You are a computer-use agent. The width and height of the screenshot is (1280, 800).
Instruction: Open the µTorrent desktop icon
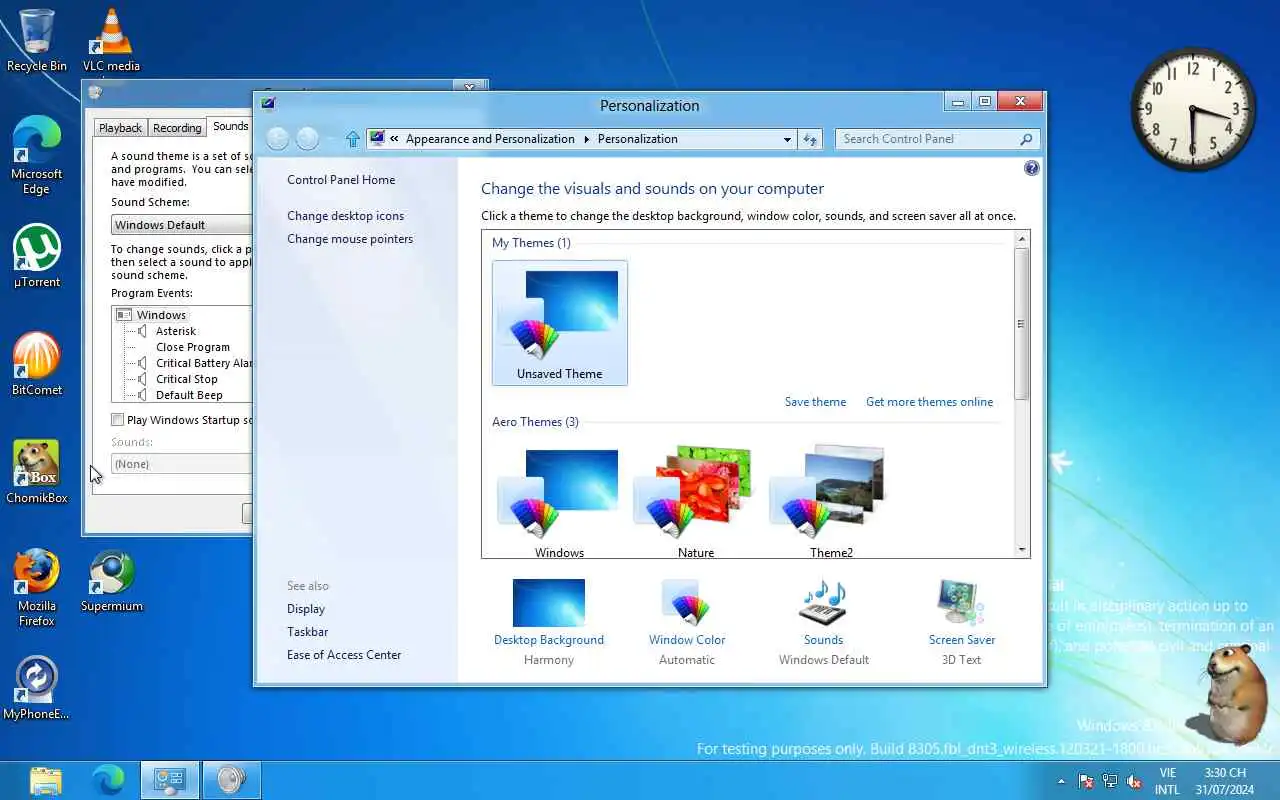(x=37, y=256)
